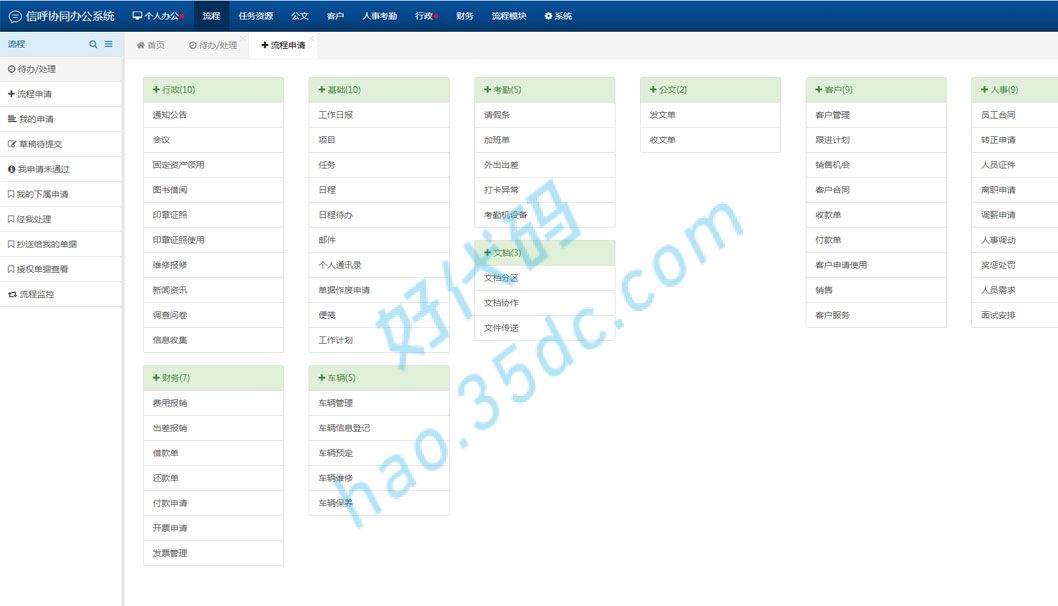Open the 人事考勤 top menu
Viewport: 1058px width, 606px height.
click(379, 16)
